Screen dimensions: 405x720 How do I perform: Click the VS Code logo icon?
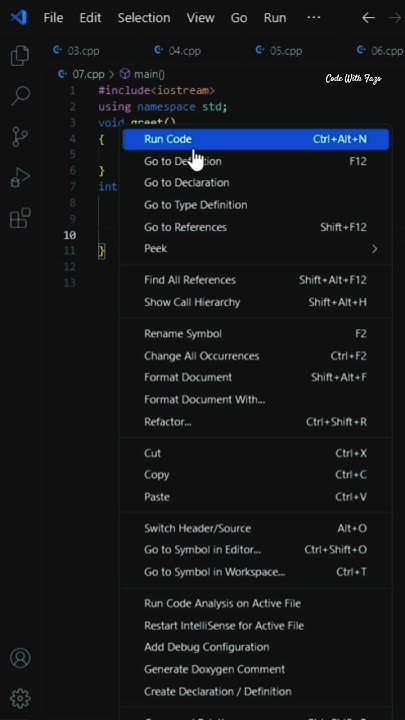[x=19, y=17]
